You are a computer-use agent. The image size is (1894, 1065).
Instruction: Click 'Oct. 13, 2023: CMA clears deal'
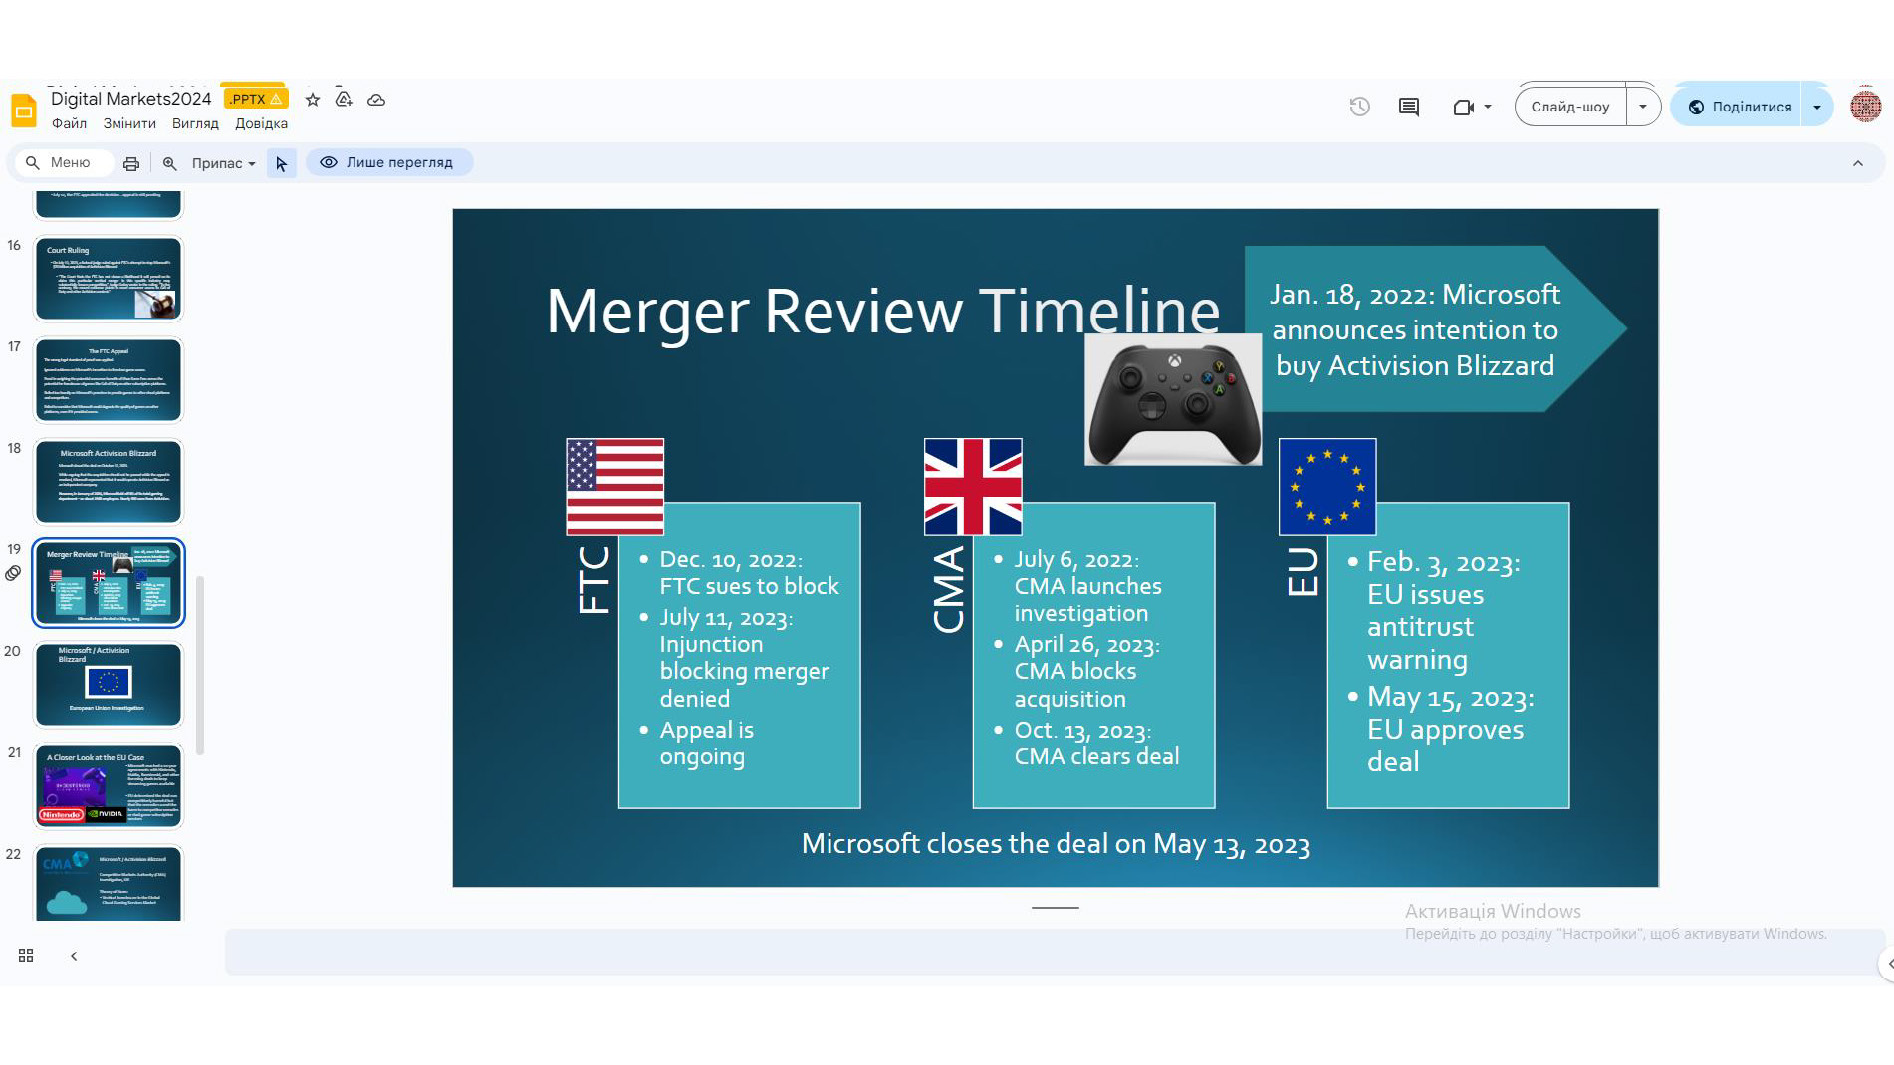tap(1096, 744)
